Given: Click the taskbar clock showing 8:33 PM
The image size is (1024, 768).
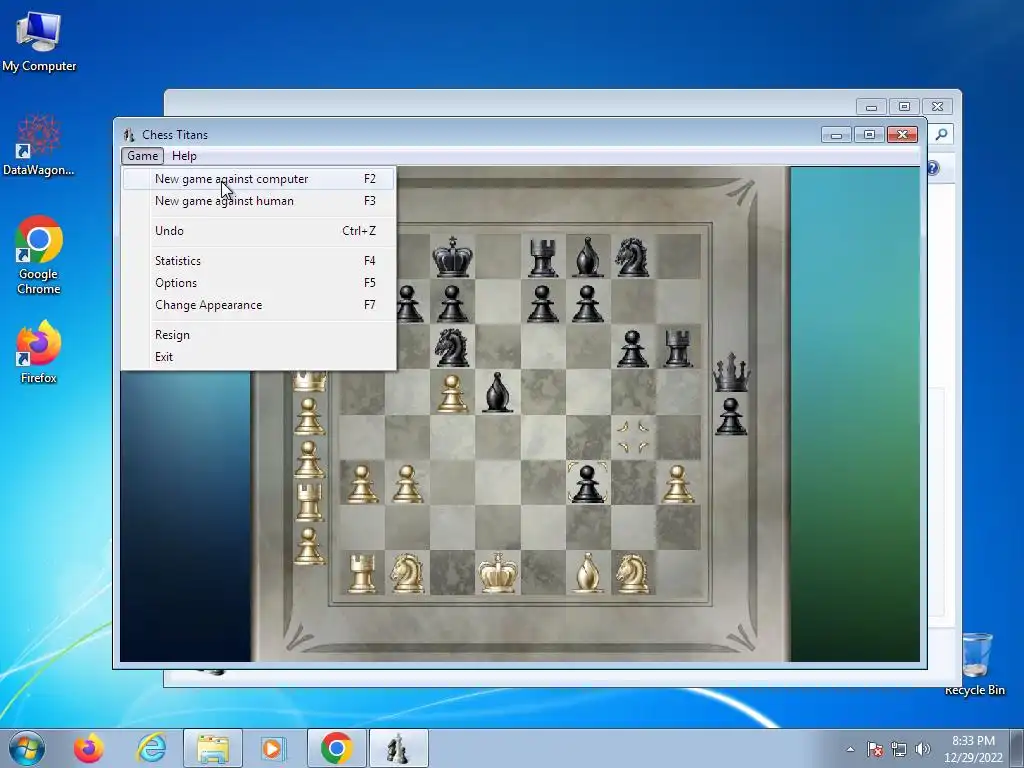Looking at the screenshot, I should coord(973,748).
